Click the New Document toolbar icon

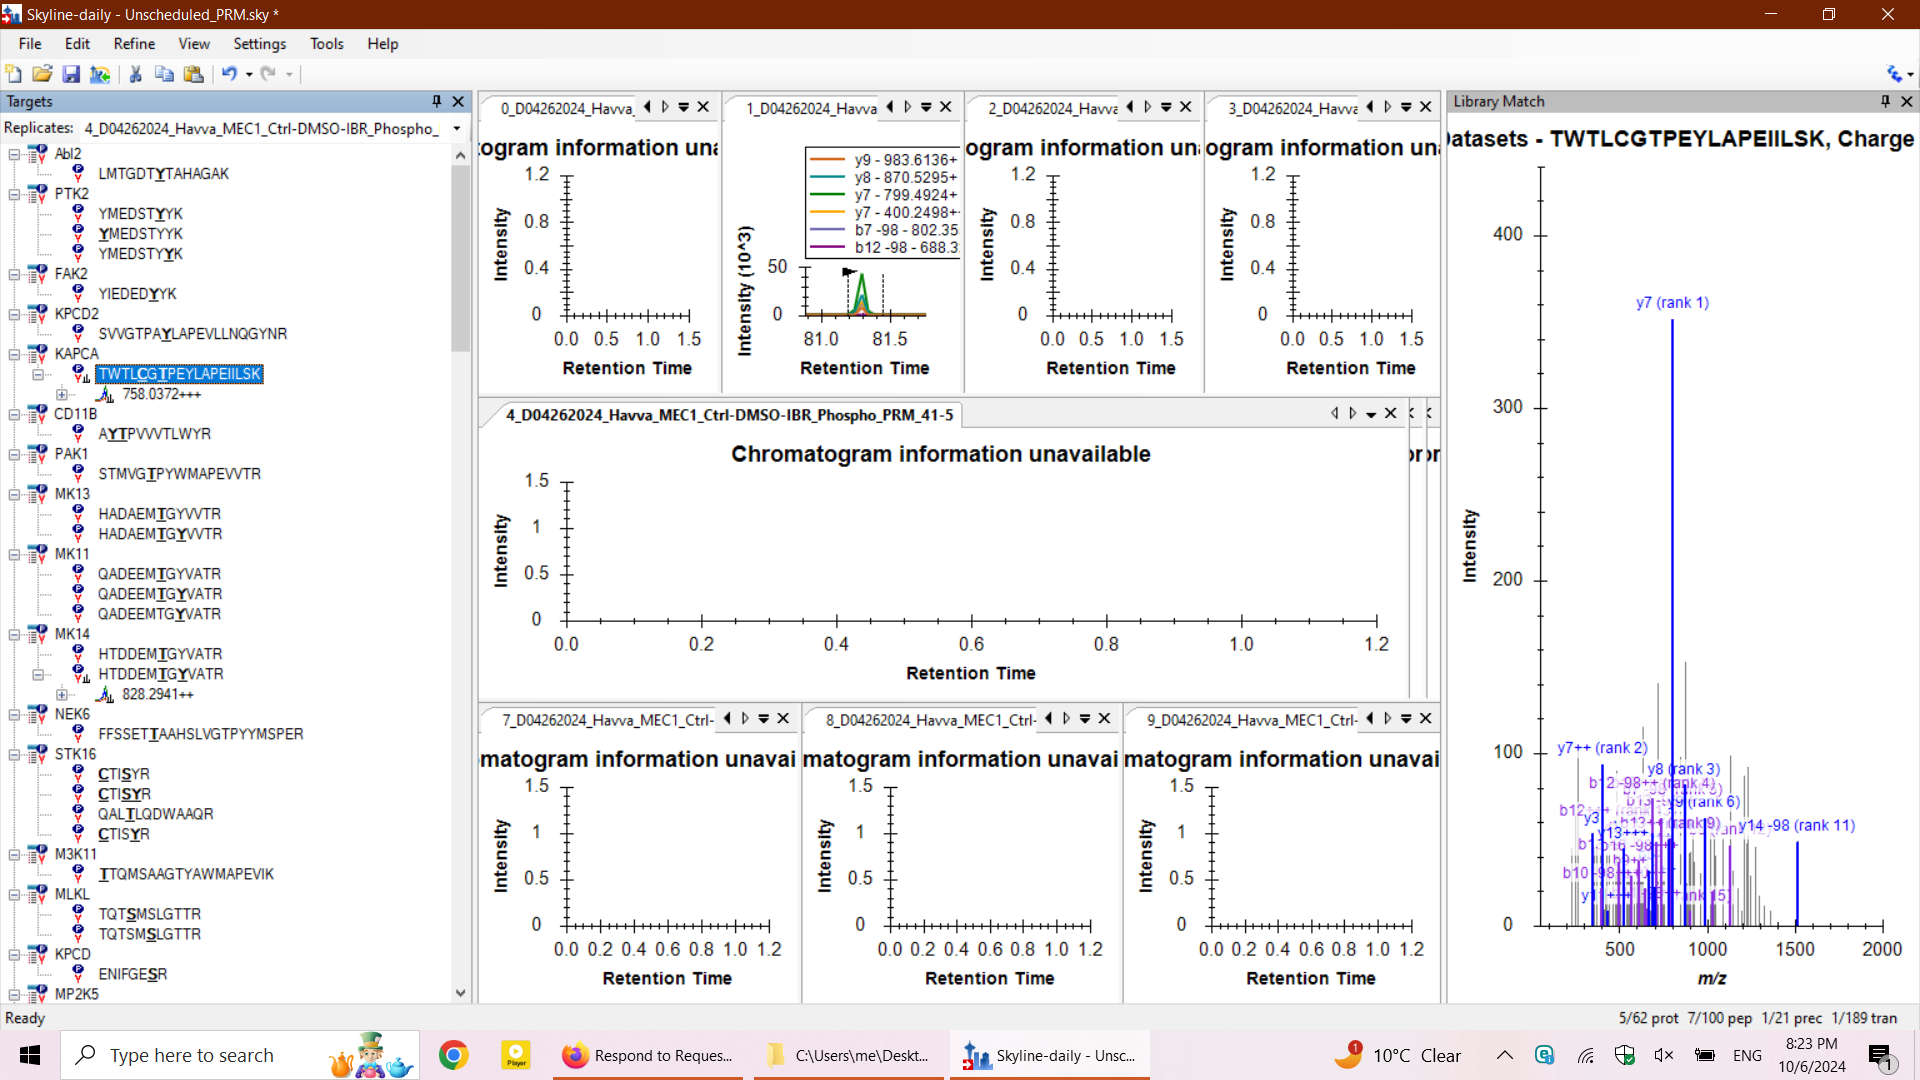click(x=14, y=74)
